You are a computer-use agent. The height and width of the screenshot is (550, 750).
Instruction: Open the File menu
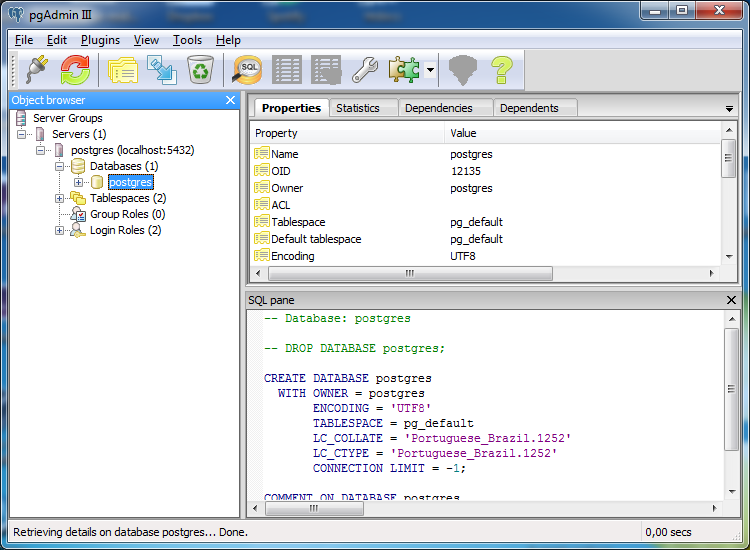(24, 40)
